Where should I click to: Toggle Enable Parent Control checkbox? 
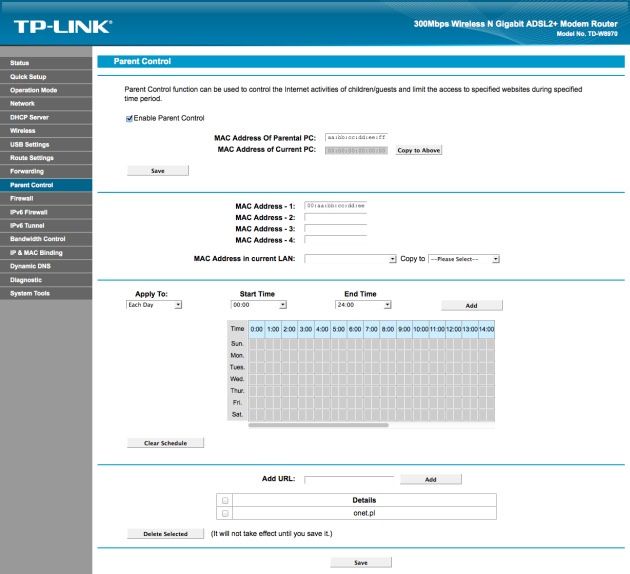129,118
